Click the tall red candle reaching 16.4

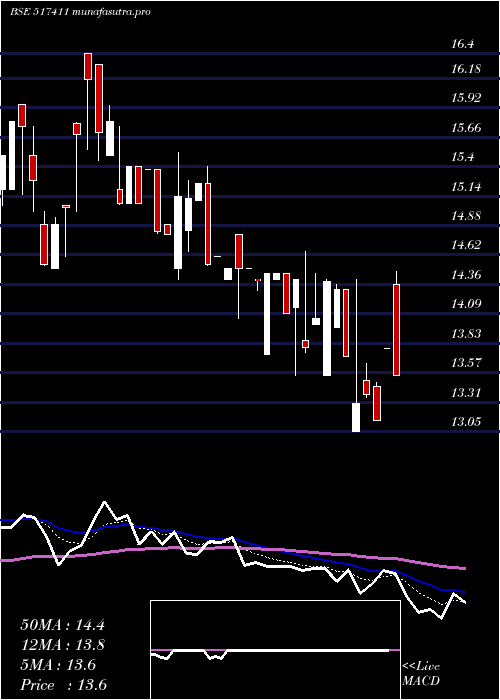[x=88, y=67]
